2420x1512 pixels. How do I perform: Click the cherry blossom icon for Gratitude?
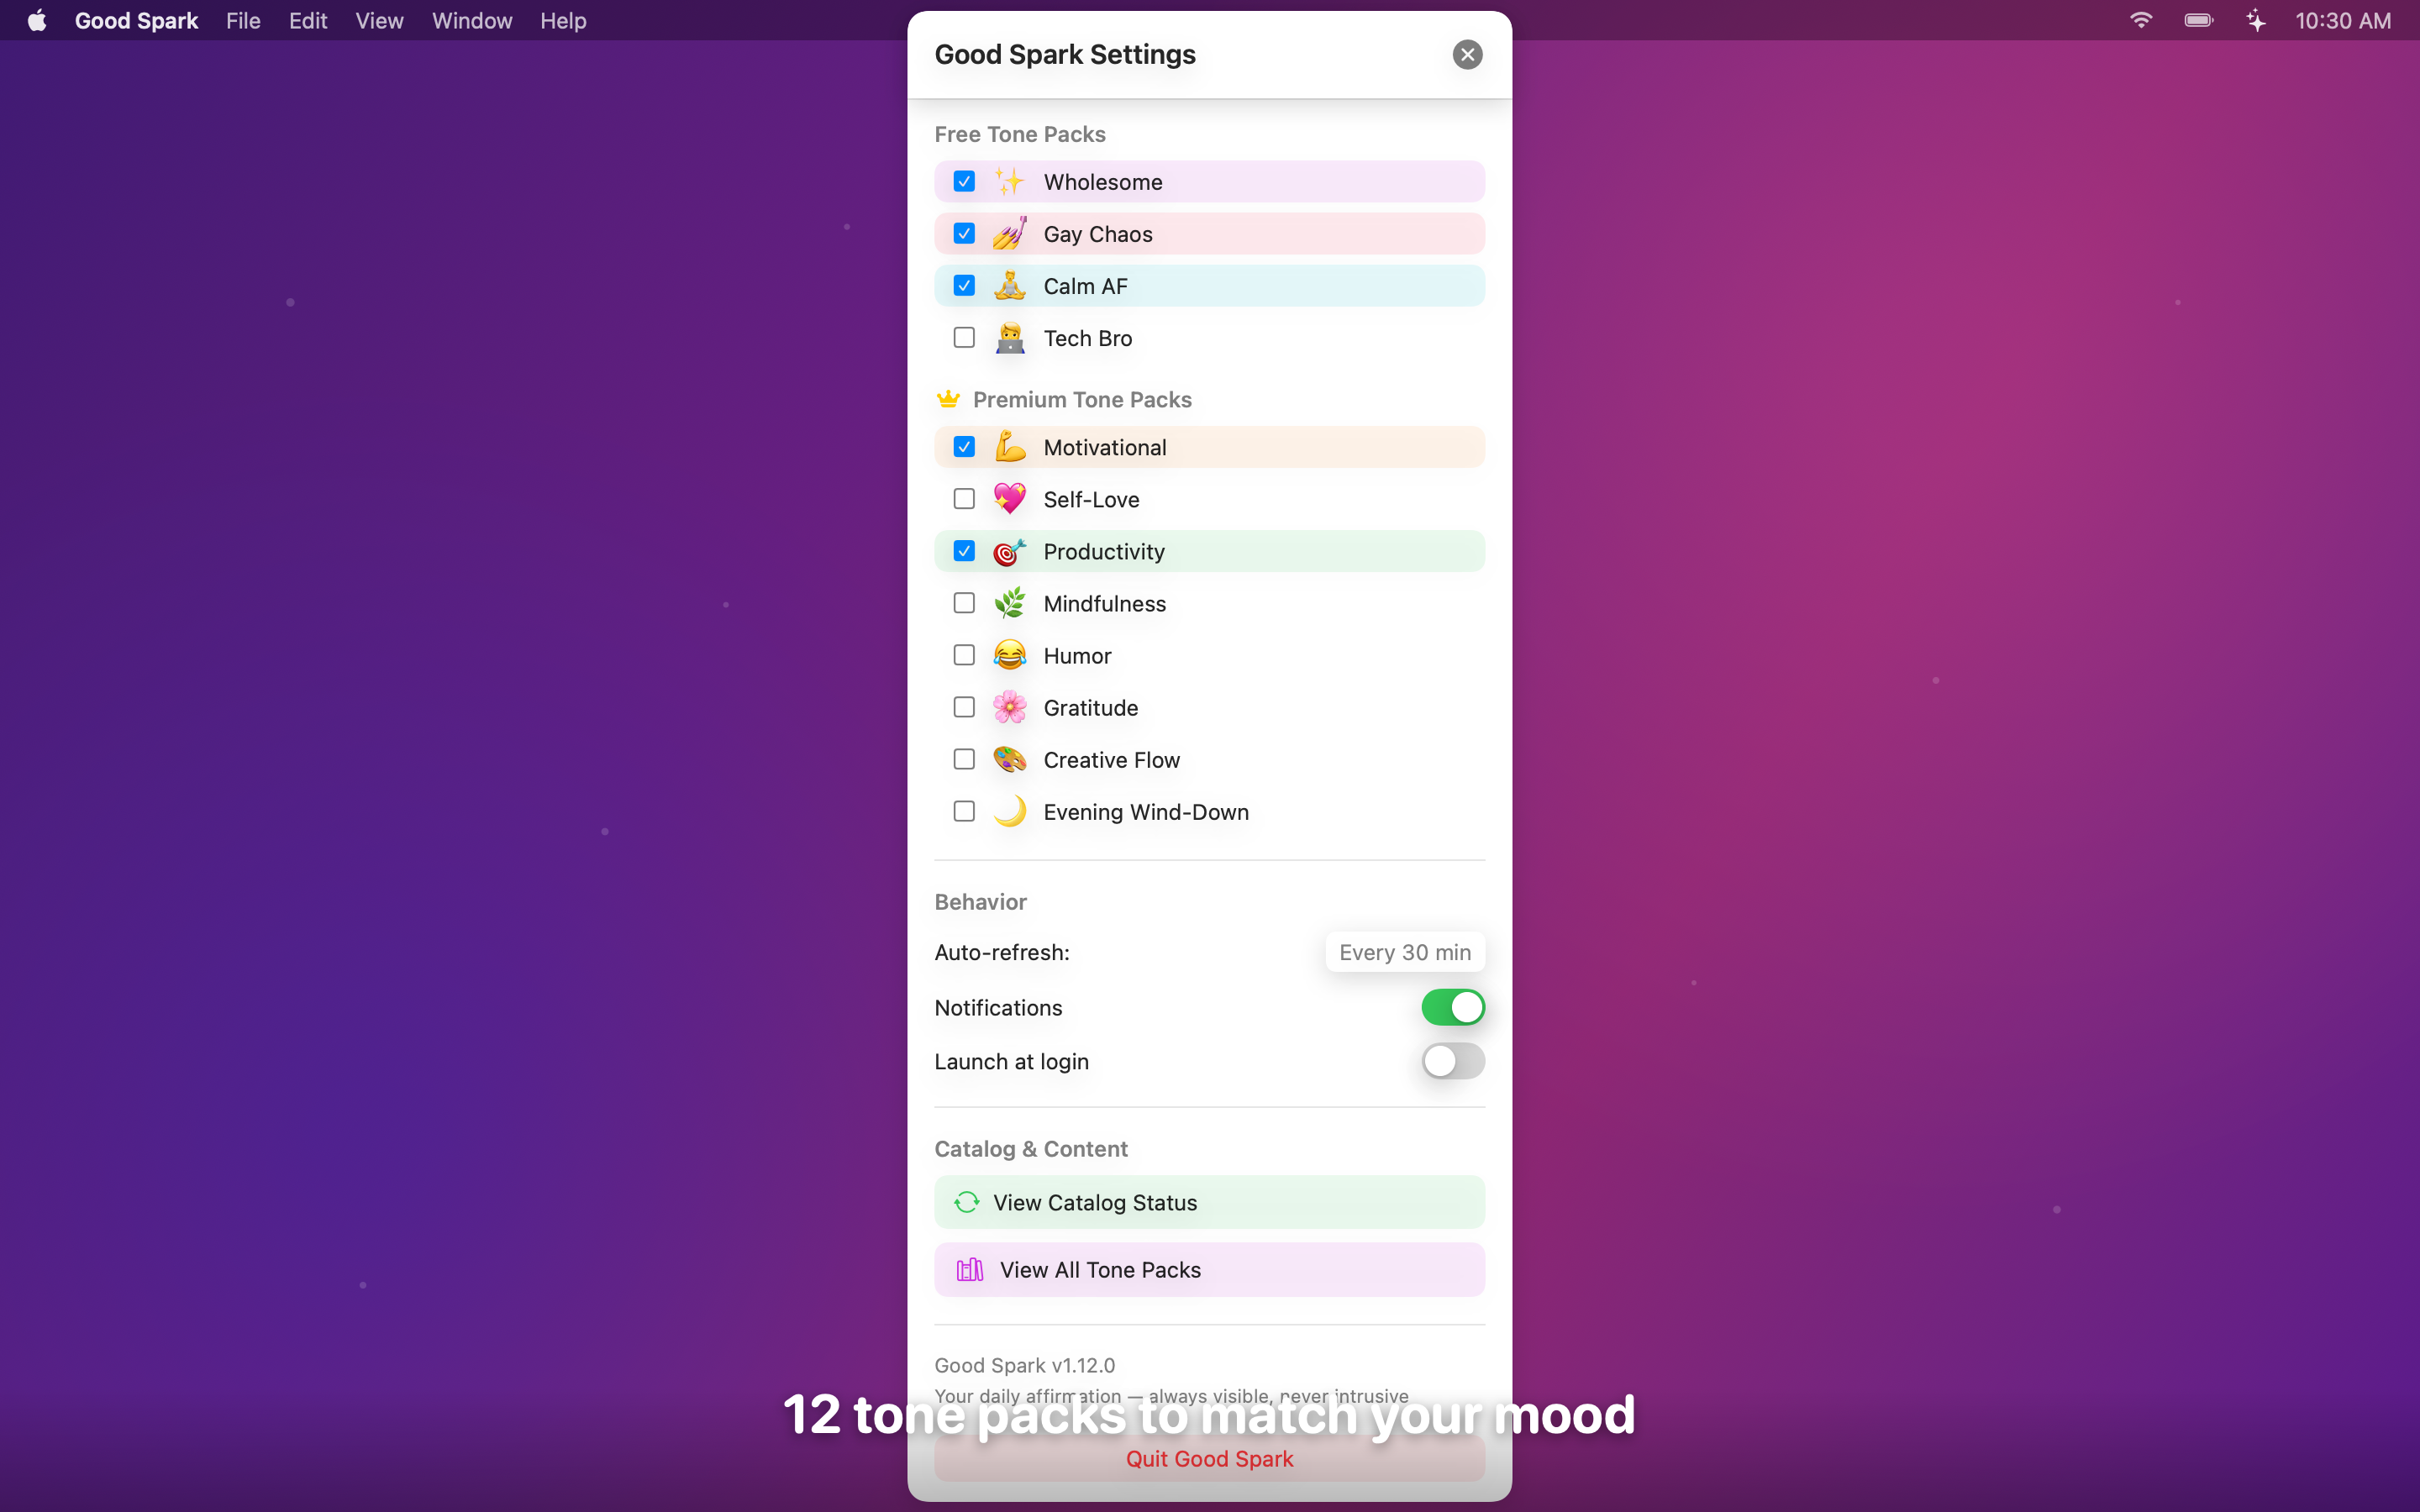point(1009,707)
